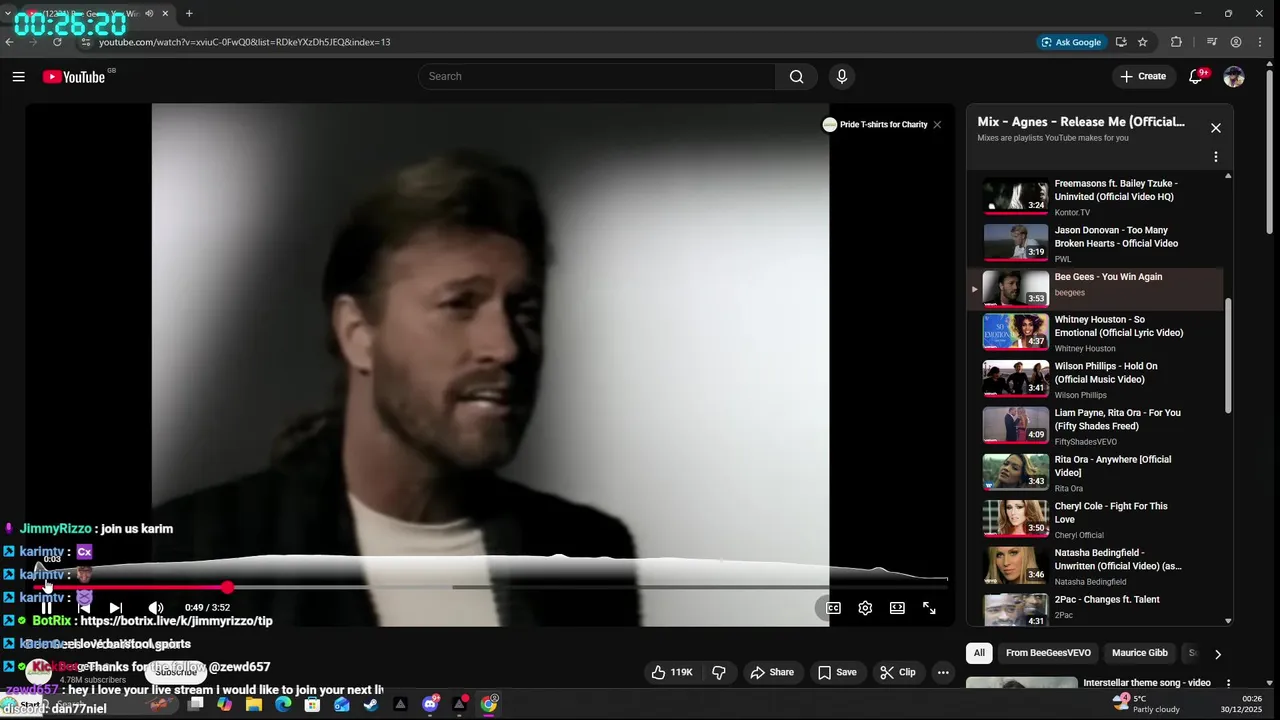This screenshot has width=1280, height=720.
Task: Play Jason Donovan - Too Many Broken Hearts
Action: [1096, 243]
